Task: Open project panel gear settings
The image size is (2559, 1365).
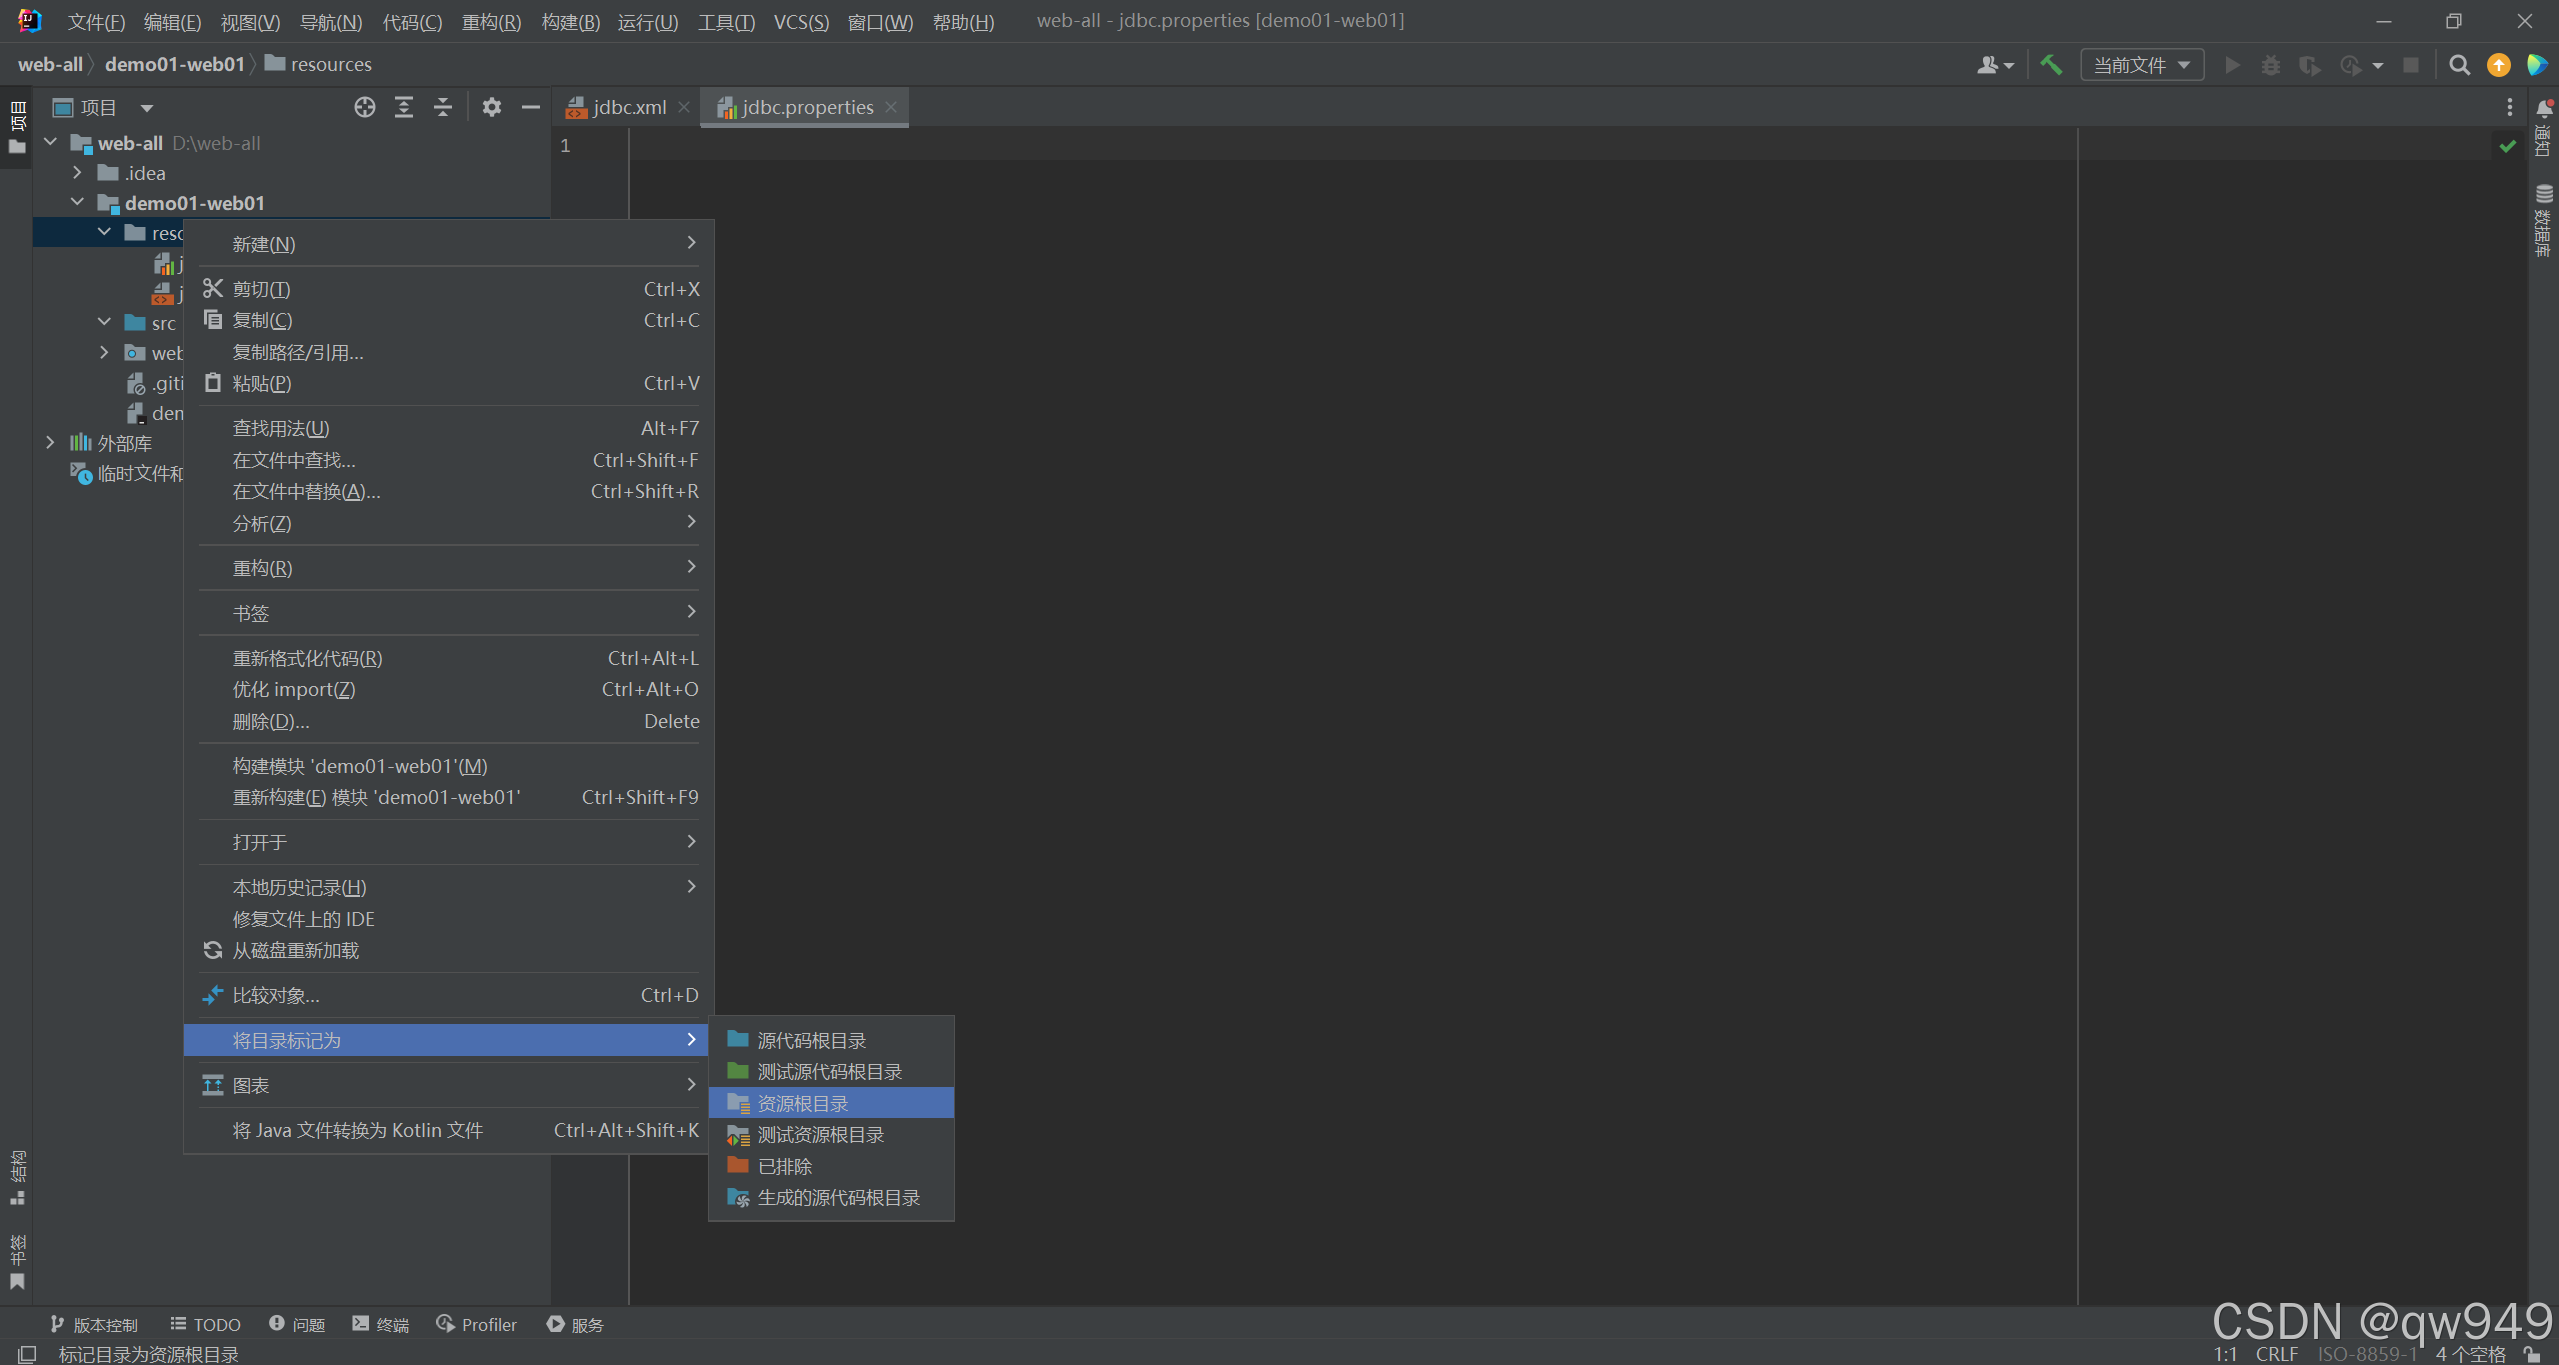Action: [x=491, y=107]
